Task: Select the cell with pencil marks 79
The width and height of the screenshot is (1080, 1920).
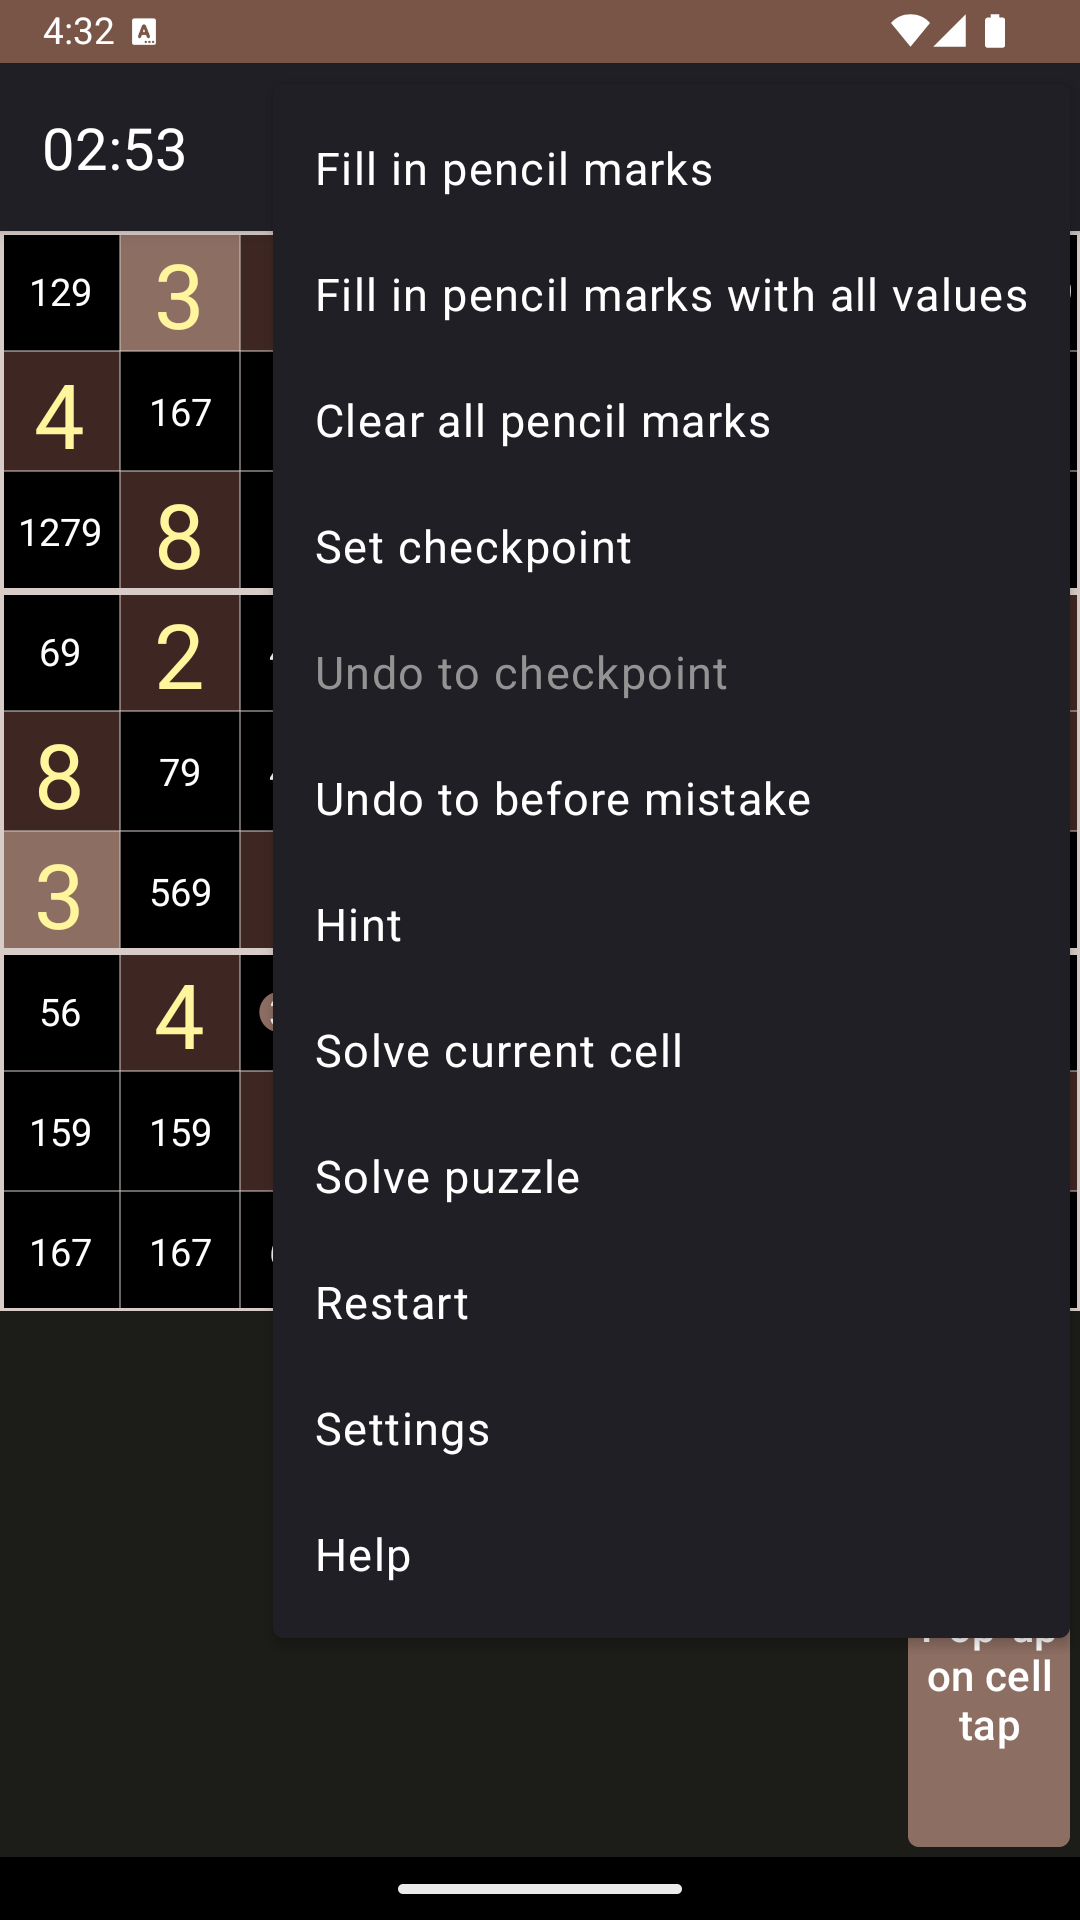Action: point(180,772)
